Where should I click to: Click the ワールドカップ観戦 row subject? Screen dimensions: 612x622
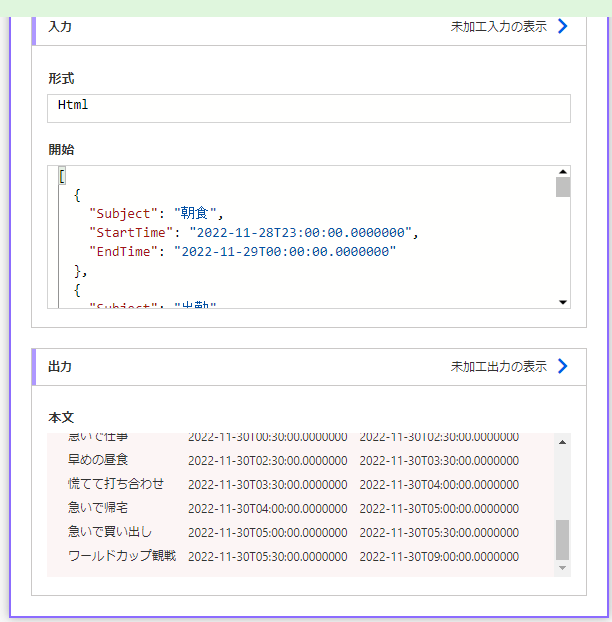(122, 556)
